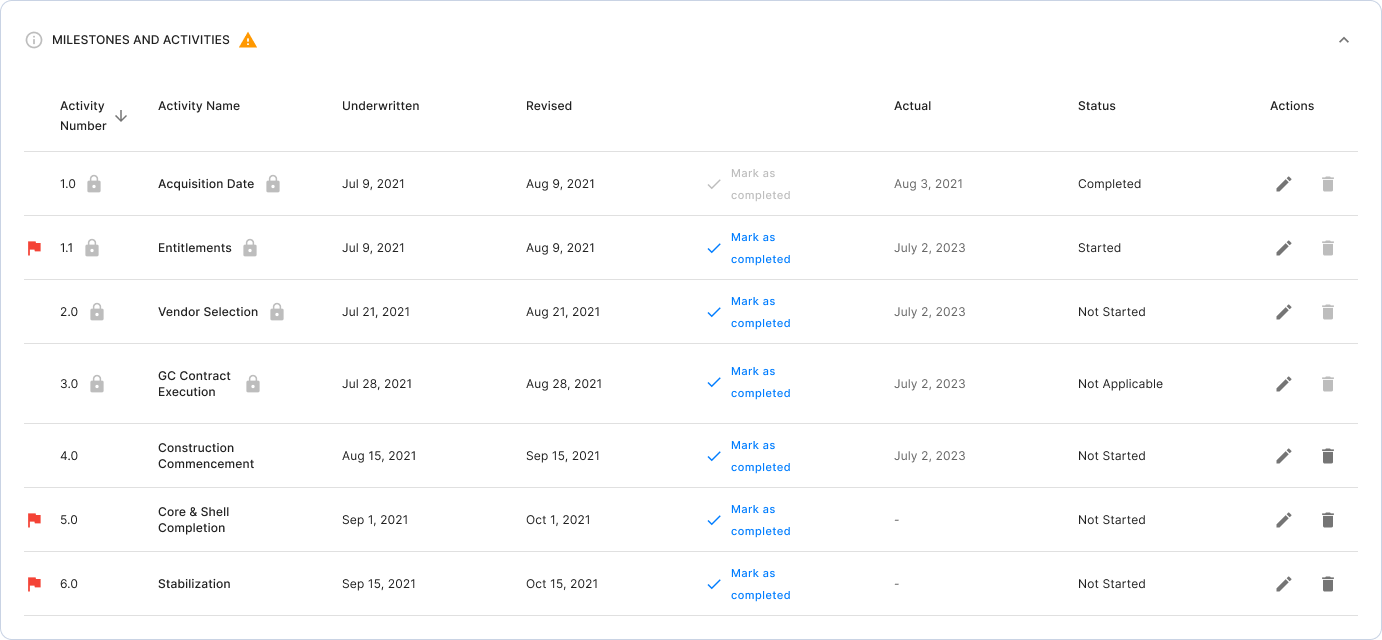Sort by Activity Number arrow
Image resolution: width=1382 pixels, height=640 pixels.
[121, 116]
